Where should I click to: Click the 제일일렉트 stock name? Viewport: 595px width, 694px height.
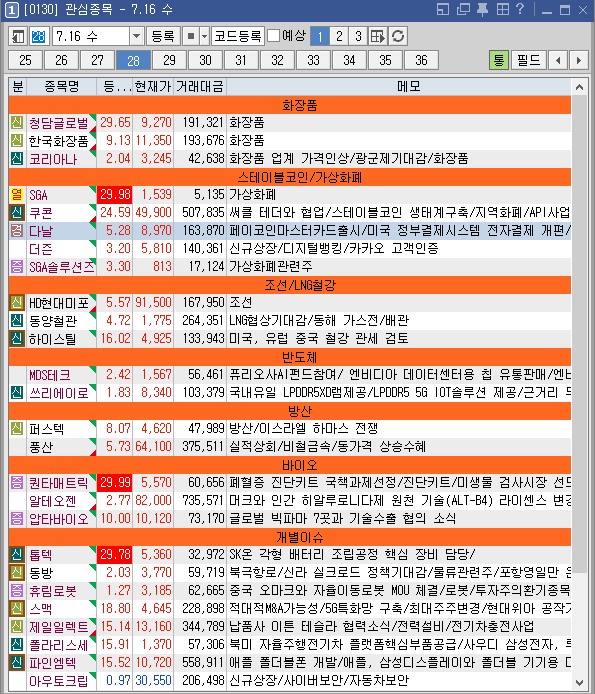pyautogui.click(x=58, y=627)
